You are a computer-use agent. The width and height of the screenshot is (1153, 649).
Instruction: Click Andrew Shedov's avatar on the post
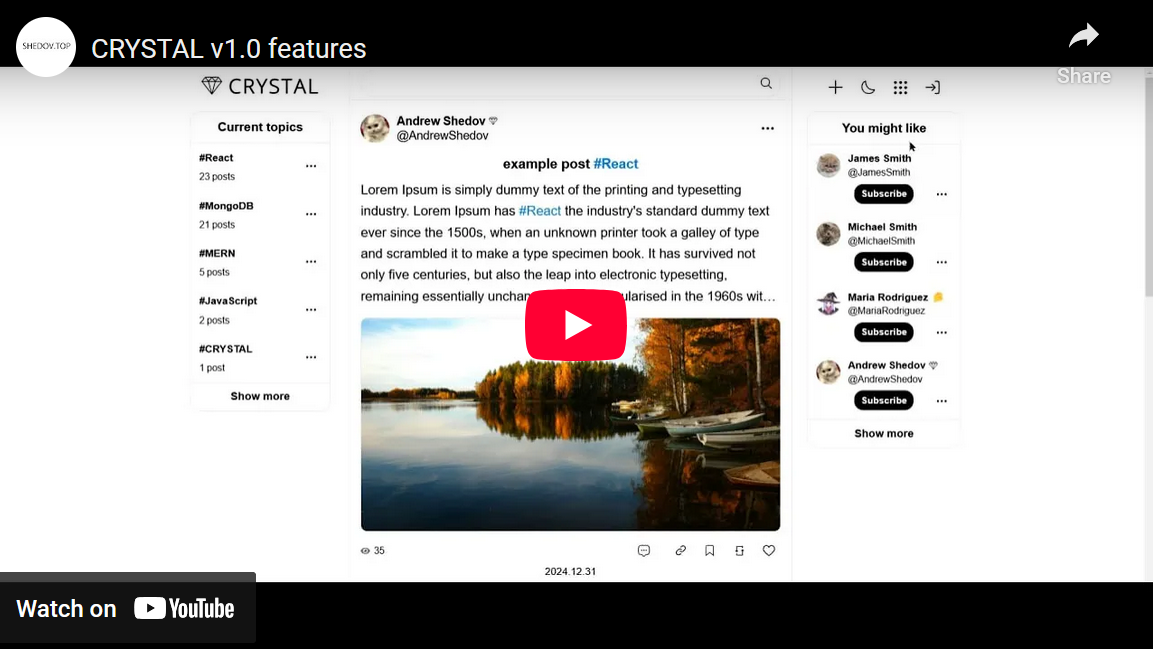point(375,128)
